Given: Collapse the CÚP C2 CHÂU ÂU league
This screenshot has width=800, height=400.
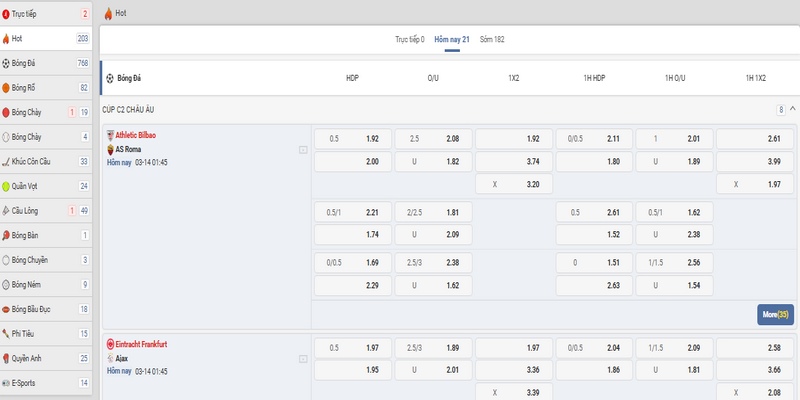Looking at the screenshot, I should pos(792,109).
